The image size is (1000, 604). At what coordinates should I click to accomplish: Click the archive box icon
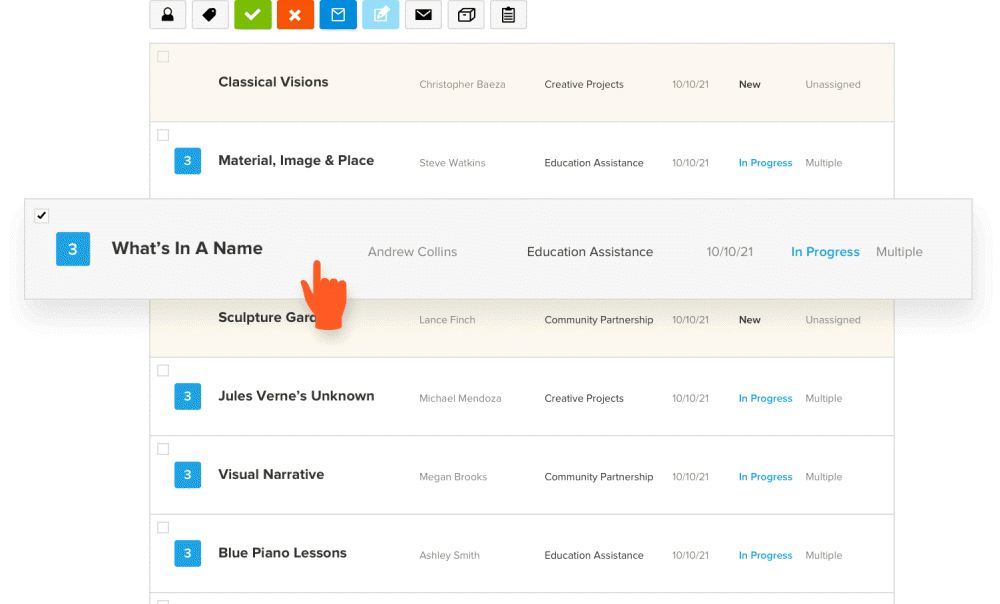466,15
